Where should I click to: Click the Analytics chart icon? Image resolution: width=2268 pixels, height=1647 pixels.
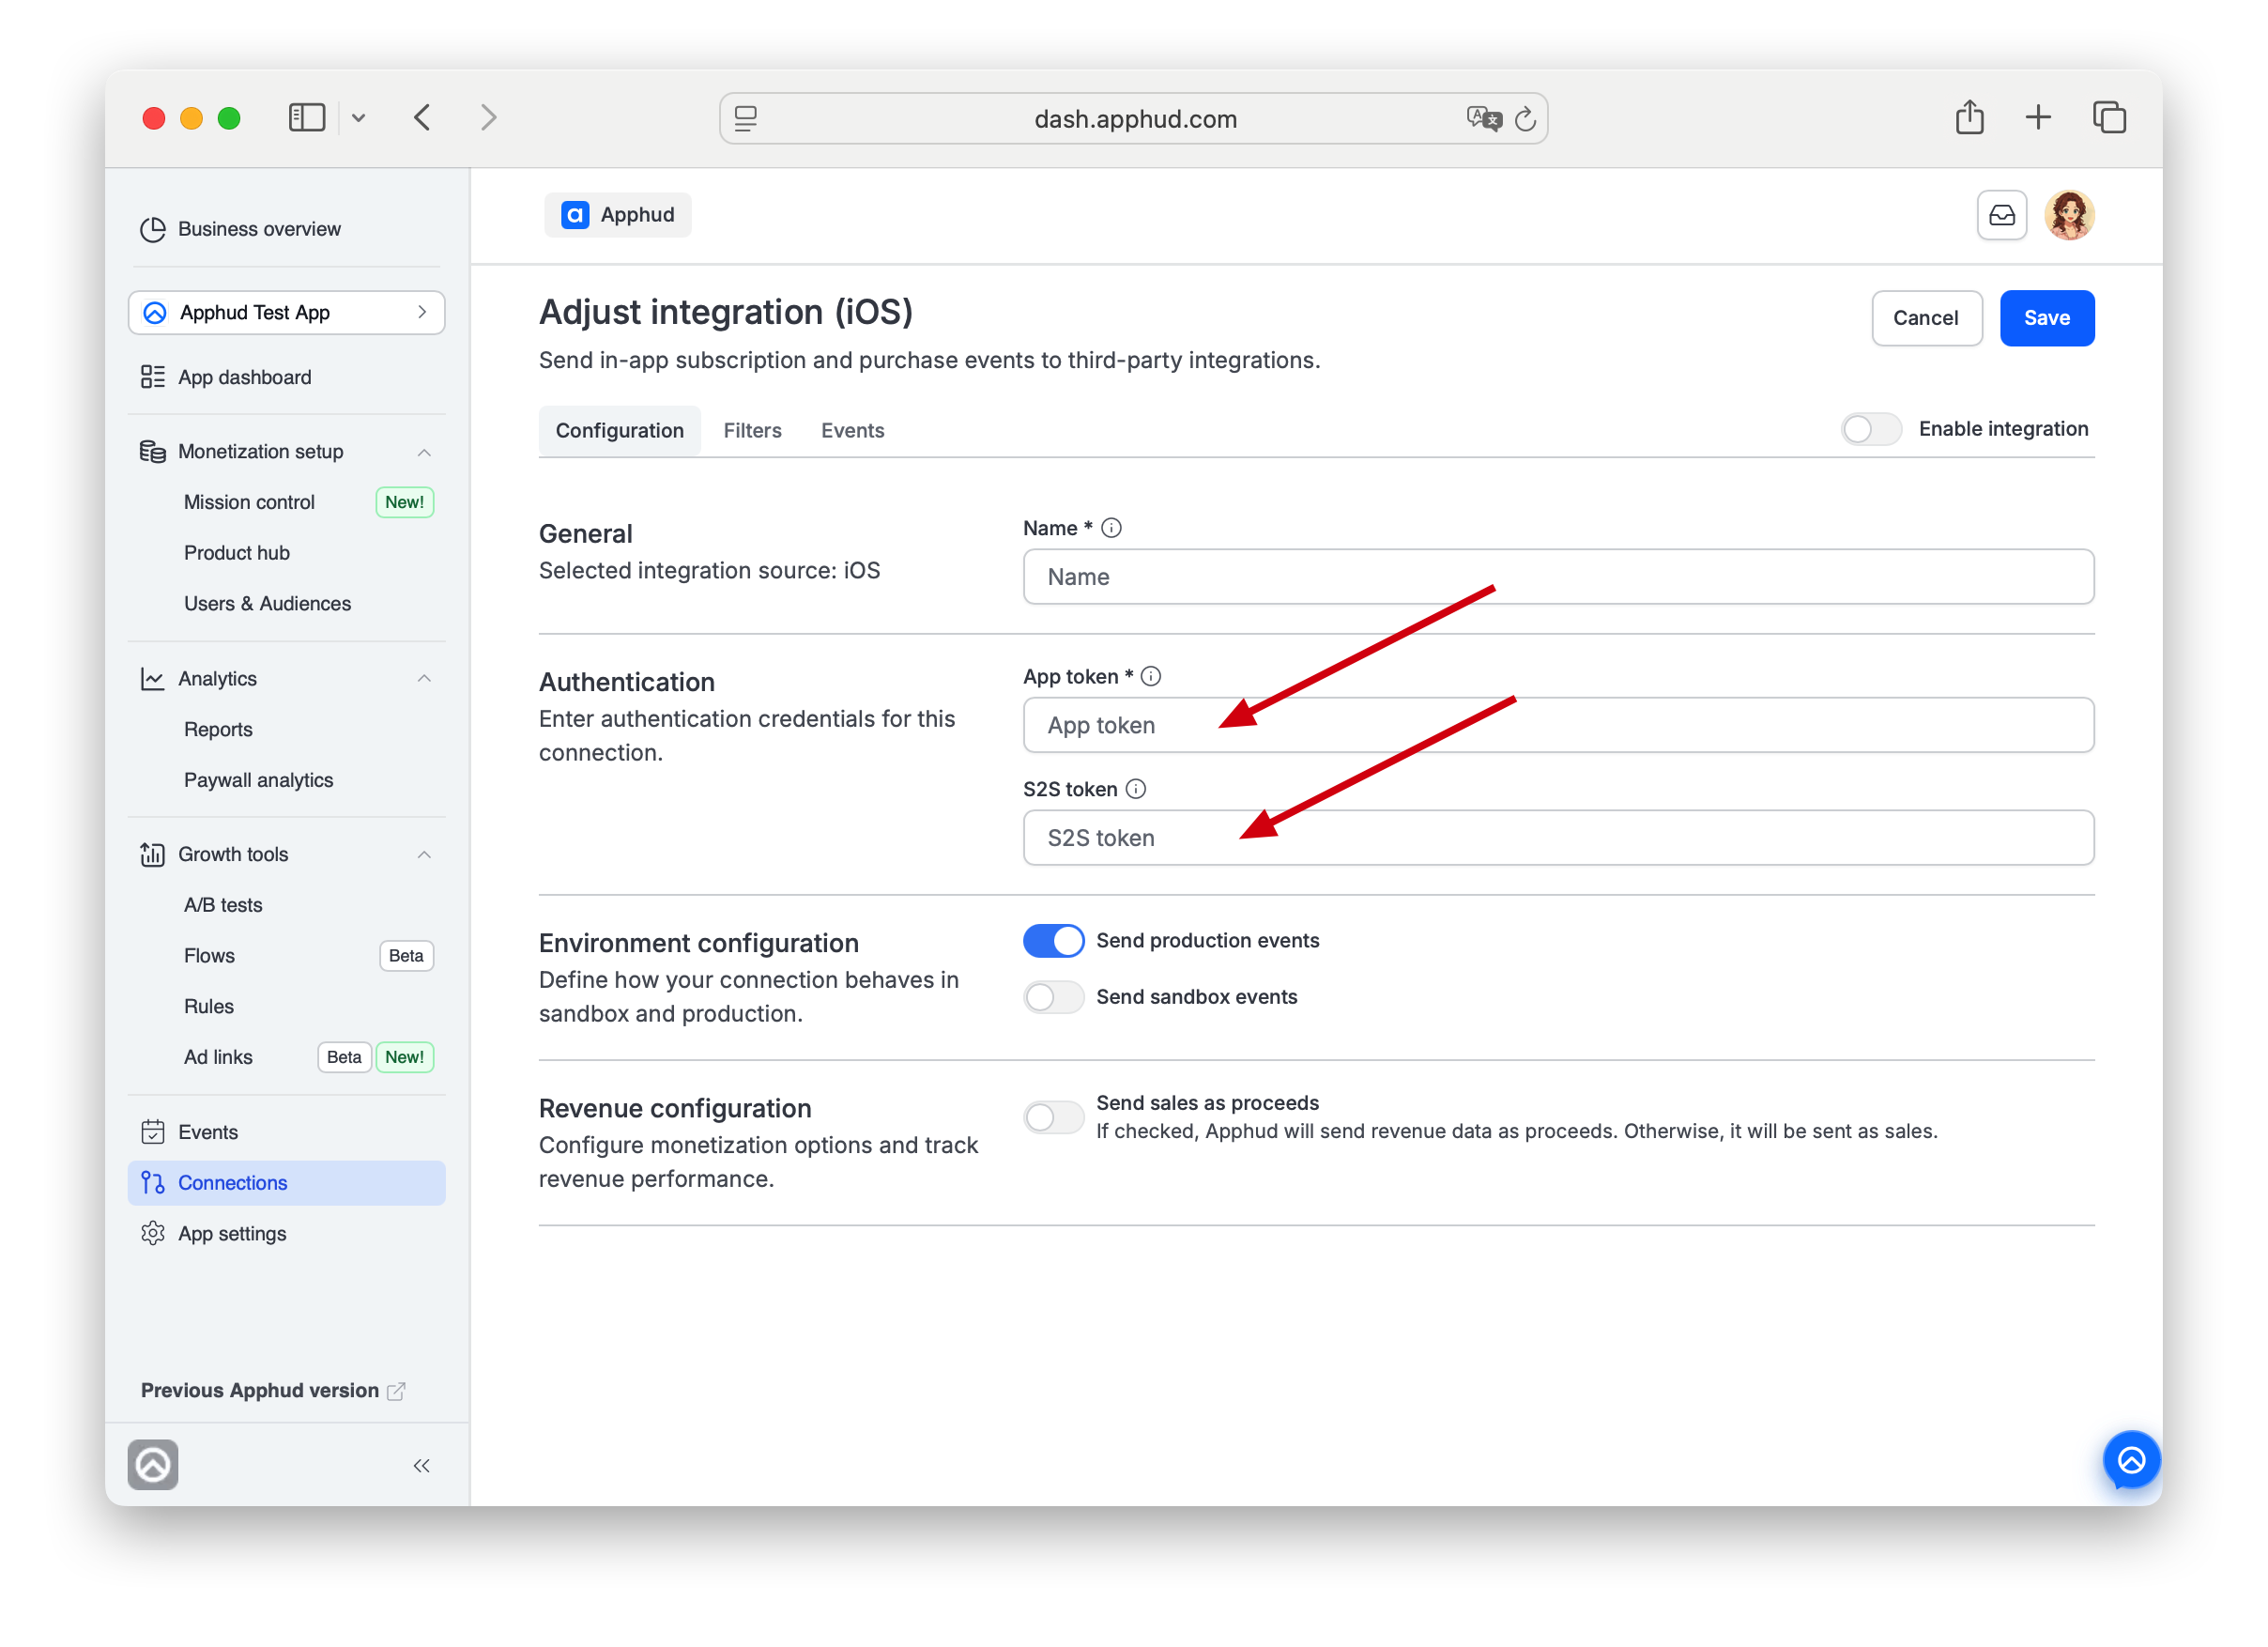(153, 679)
